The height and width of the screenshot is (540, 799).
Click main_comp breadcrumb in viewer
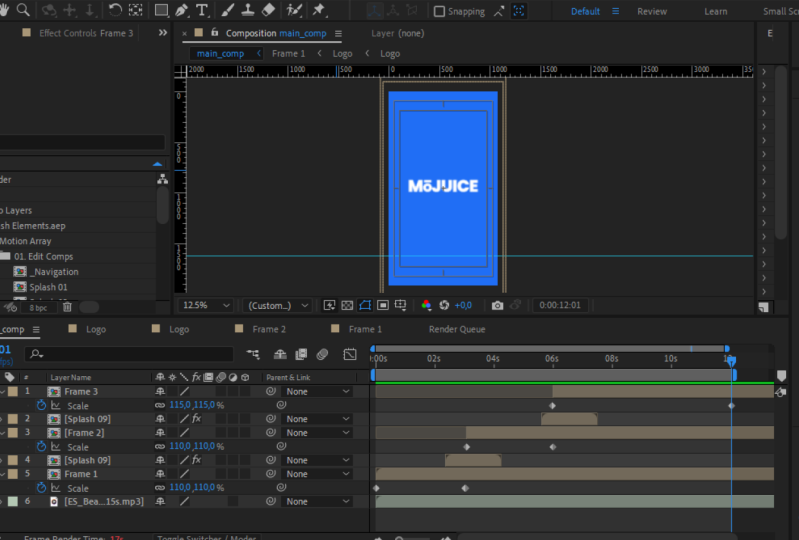[220, 53]
